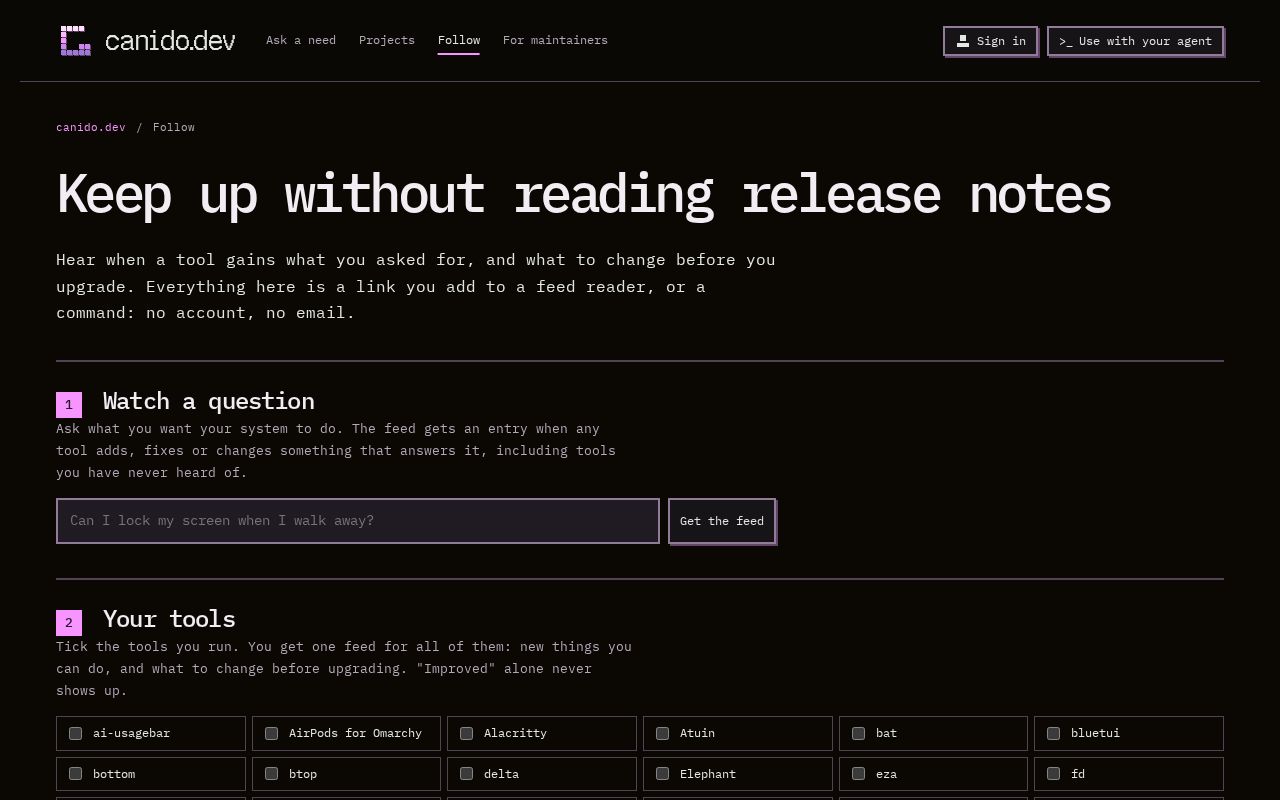Click the canido.dev pixel logo icon
This screenshot has width=1280, height=800.
[x=76, y=41]
